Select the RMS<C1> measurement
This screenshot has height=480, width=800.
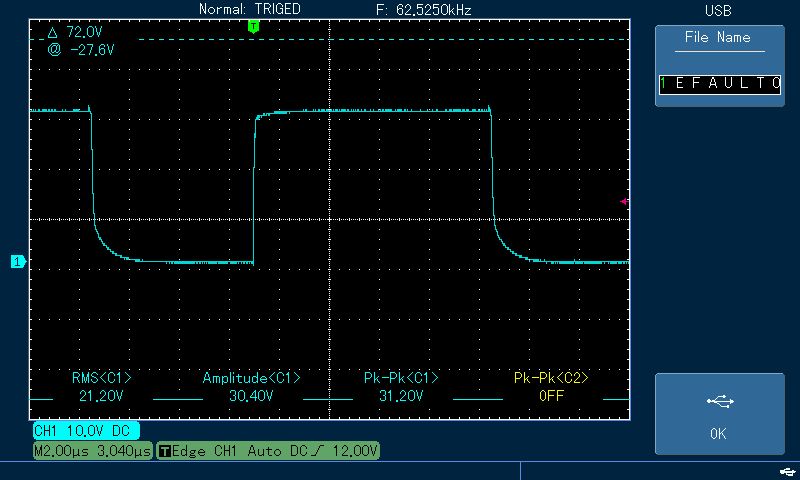coord(101,387)
